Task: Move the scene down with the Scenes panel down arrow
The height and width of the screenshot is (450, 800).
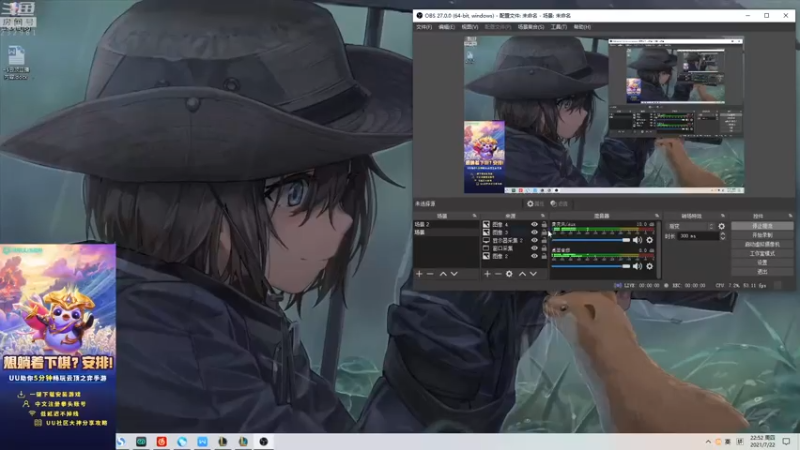Action: click(x=454, y=274)
